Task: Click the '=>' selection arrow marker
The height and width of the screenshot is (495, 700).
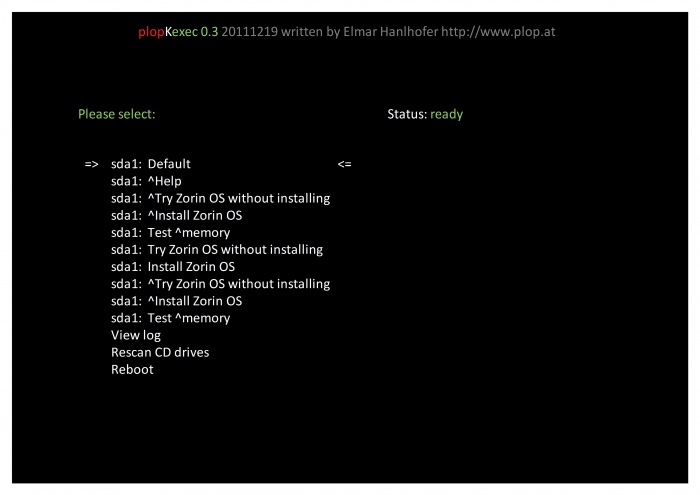Action: pos(92,164)
